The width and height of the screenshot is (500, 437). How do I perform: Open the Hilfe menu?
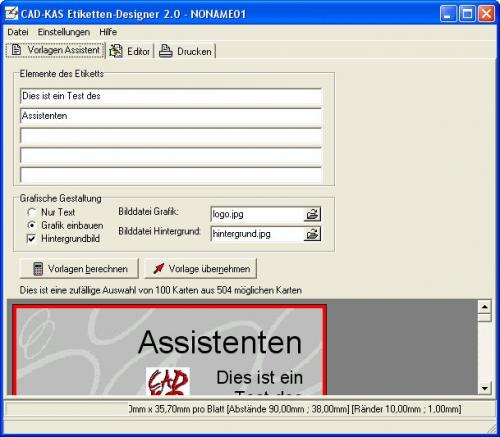click(x=108, y=32)
